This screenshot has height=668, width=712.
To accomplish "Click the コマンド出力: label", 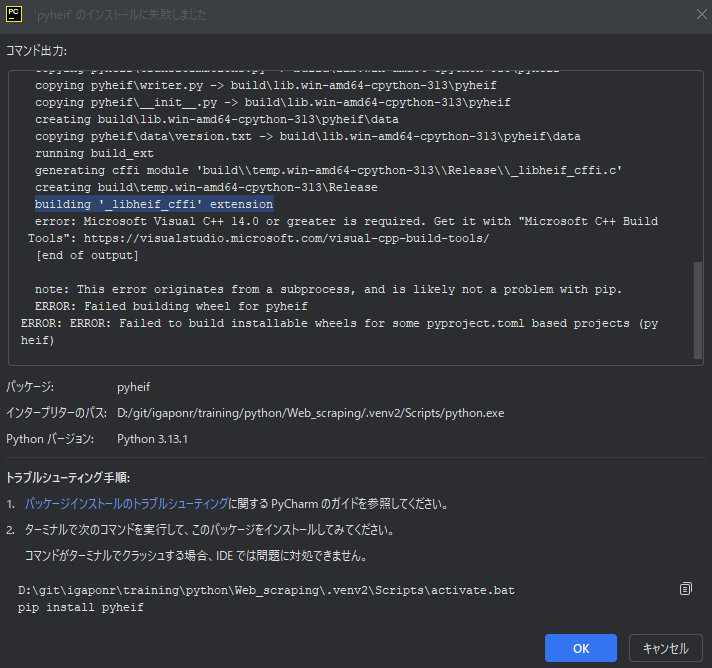I will [x=36, y=51].
